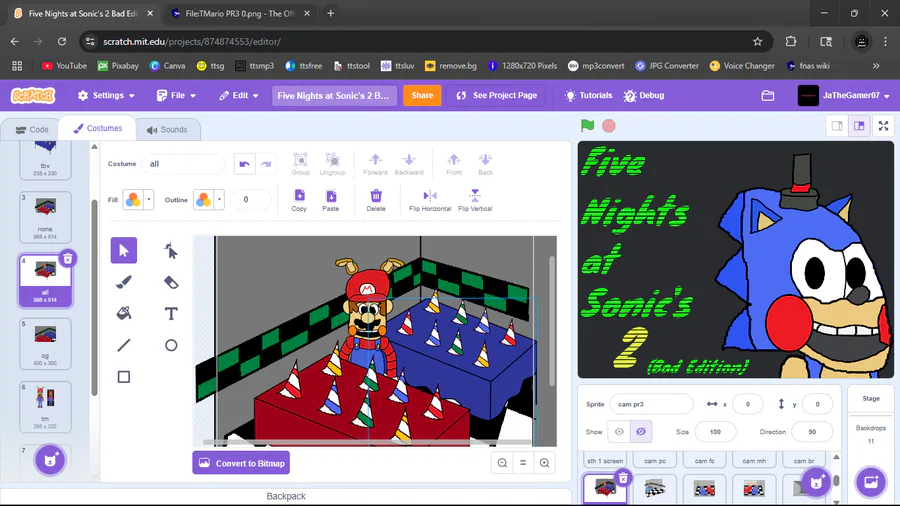This screenshot has height=506, width=900.
Task: Paste the copied shape
Action: pyautogui.click(x=331, y=200)
